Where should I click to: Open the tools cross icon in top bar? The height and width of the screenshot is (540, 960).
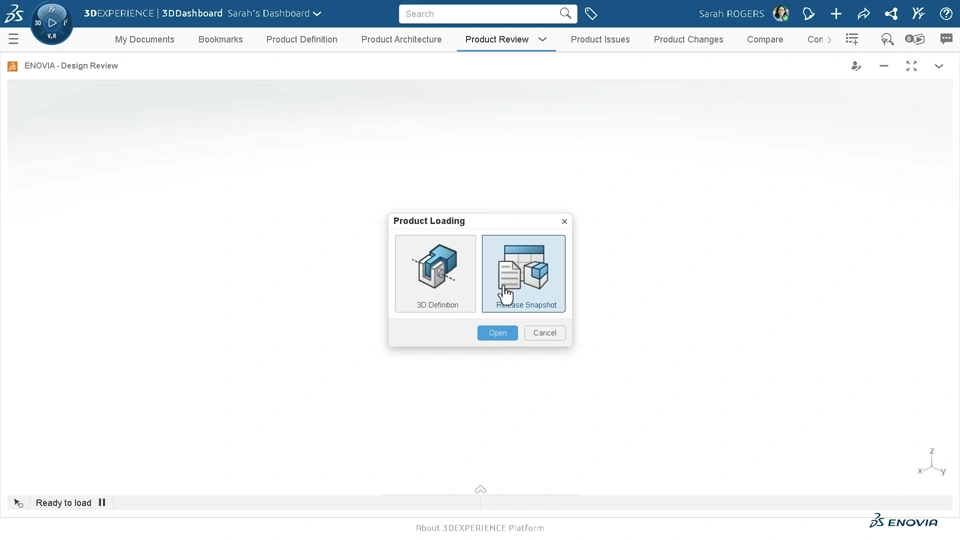pos(918,13)
